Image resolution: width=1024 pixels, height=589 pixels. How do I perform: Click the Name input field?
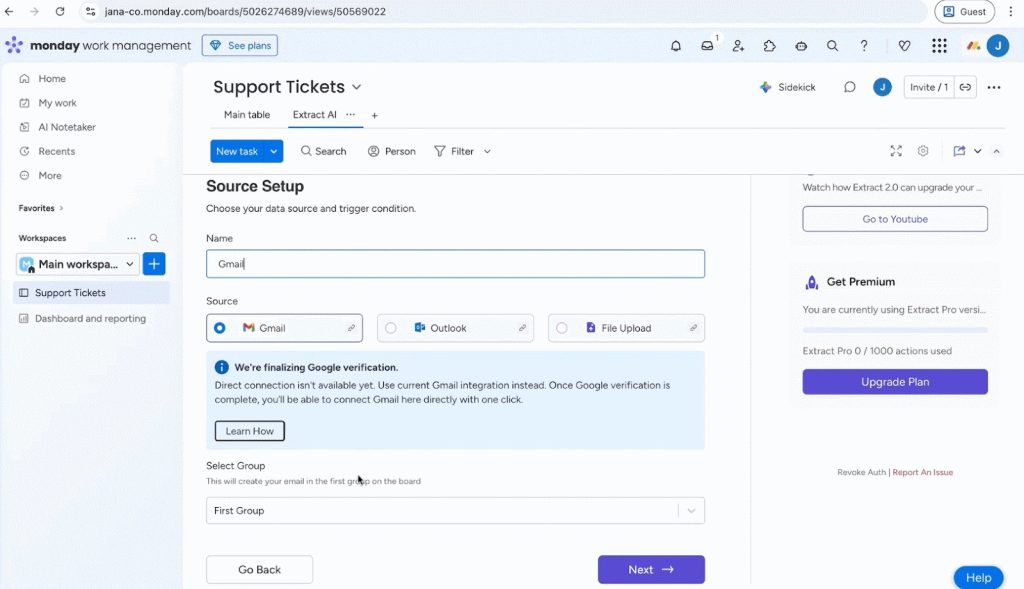point(455,264)
